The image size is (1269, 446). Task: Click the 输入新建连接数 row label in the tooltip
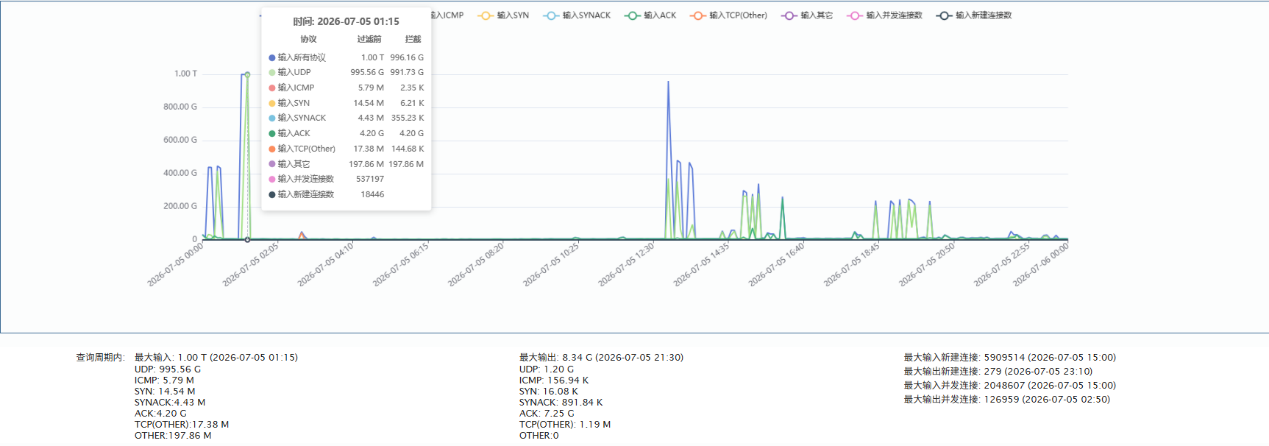click(306, 193)
